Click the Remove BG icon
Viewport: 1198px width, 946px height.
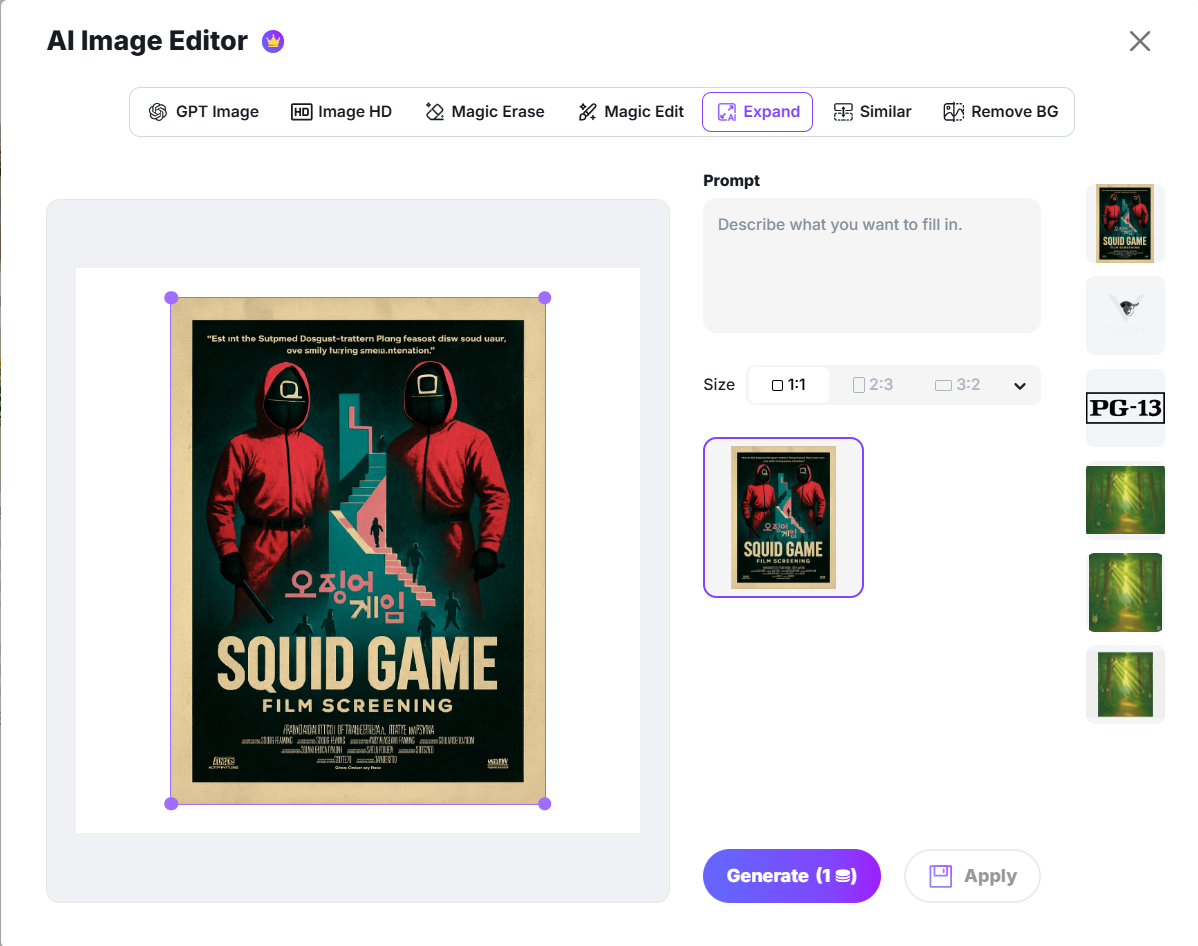coord(954,112)
